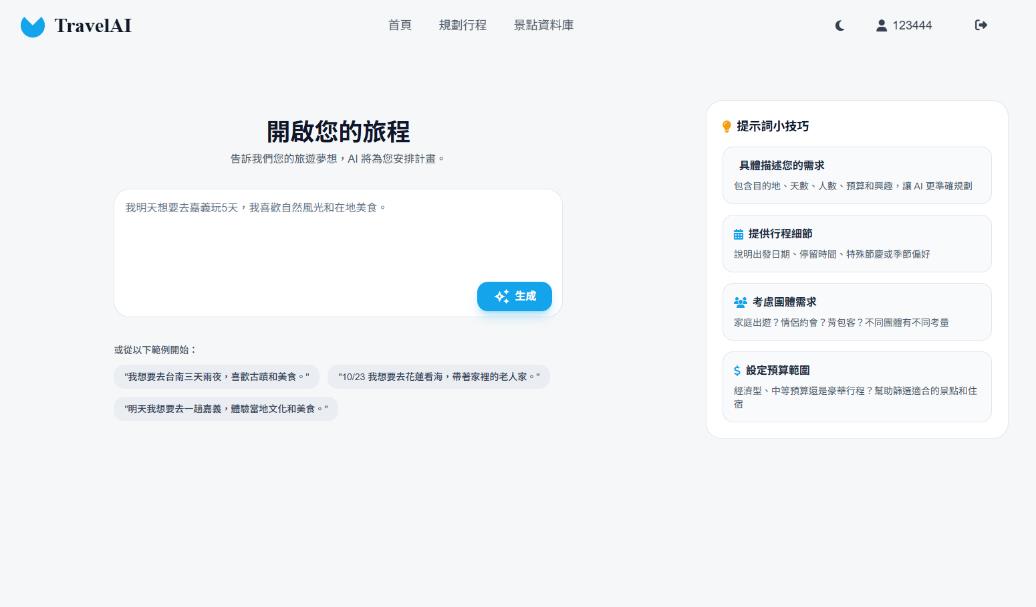Click the logout icon in the header
This screenshot has width=1036, height=607.
click(981, 25)
